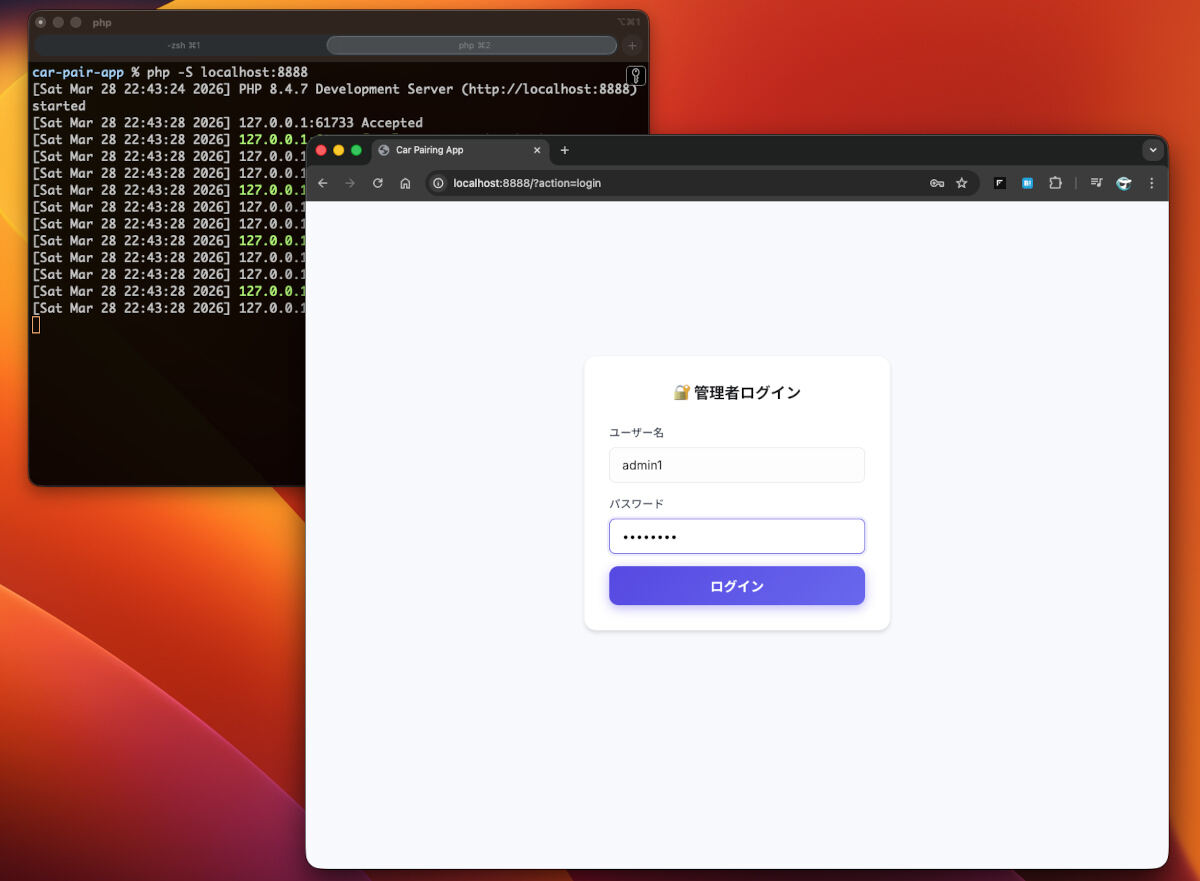
Task: Open the password manager key icon
Action: [x=937, y=183]
